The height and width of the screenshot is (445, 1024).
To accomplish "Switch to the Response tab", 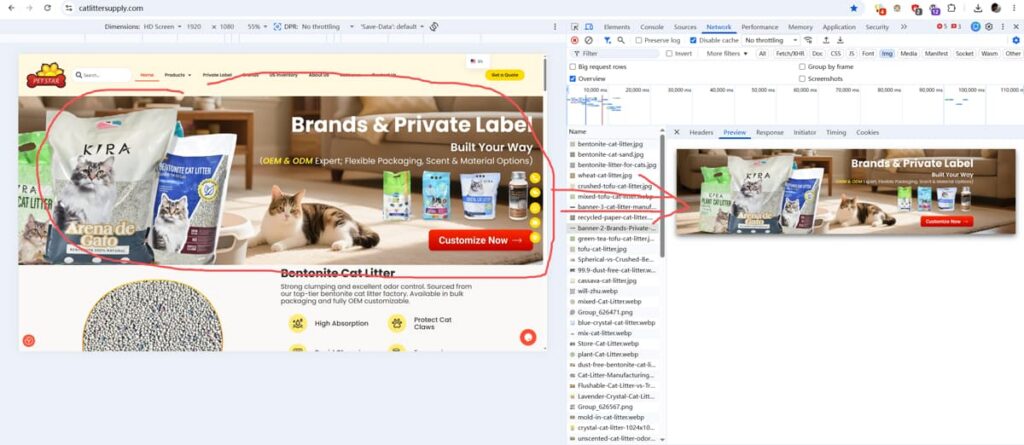I will click(x=769, y=132).
